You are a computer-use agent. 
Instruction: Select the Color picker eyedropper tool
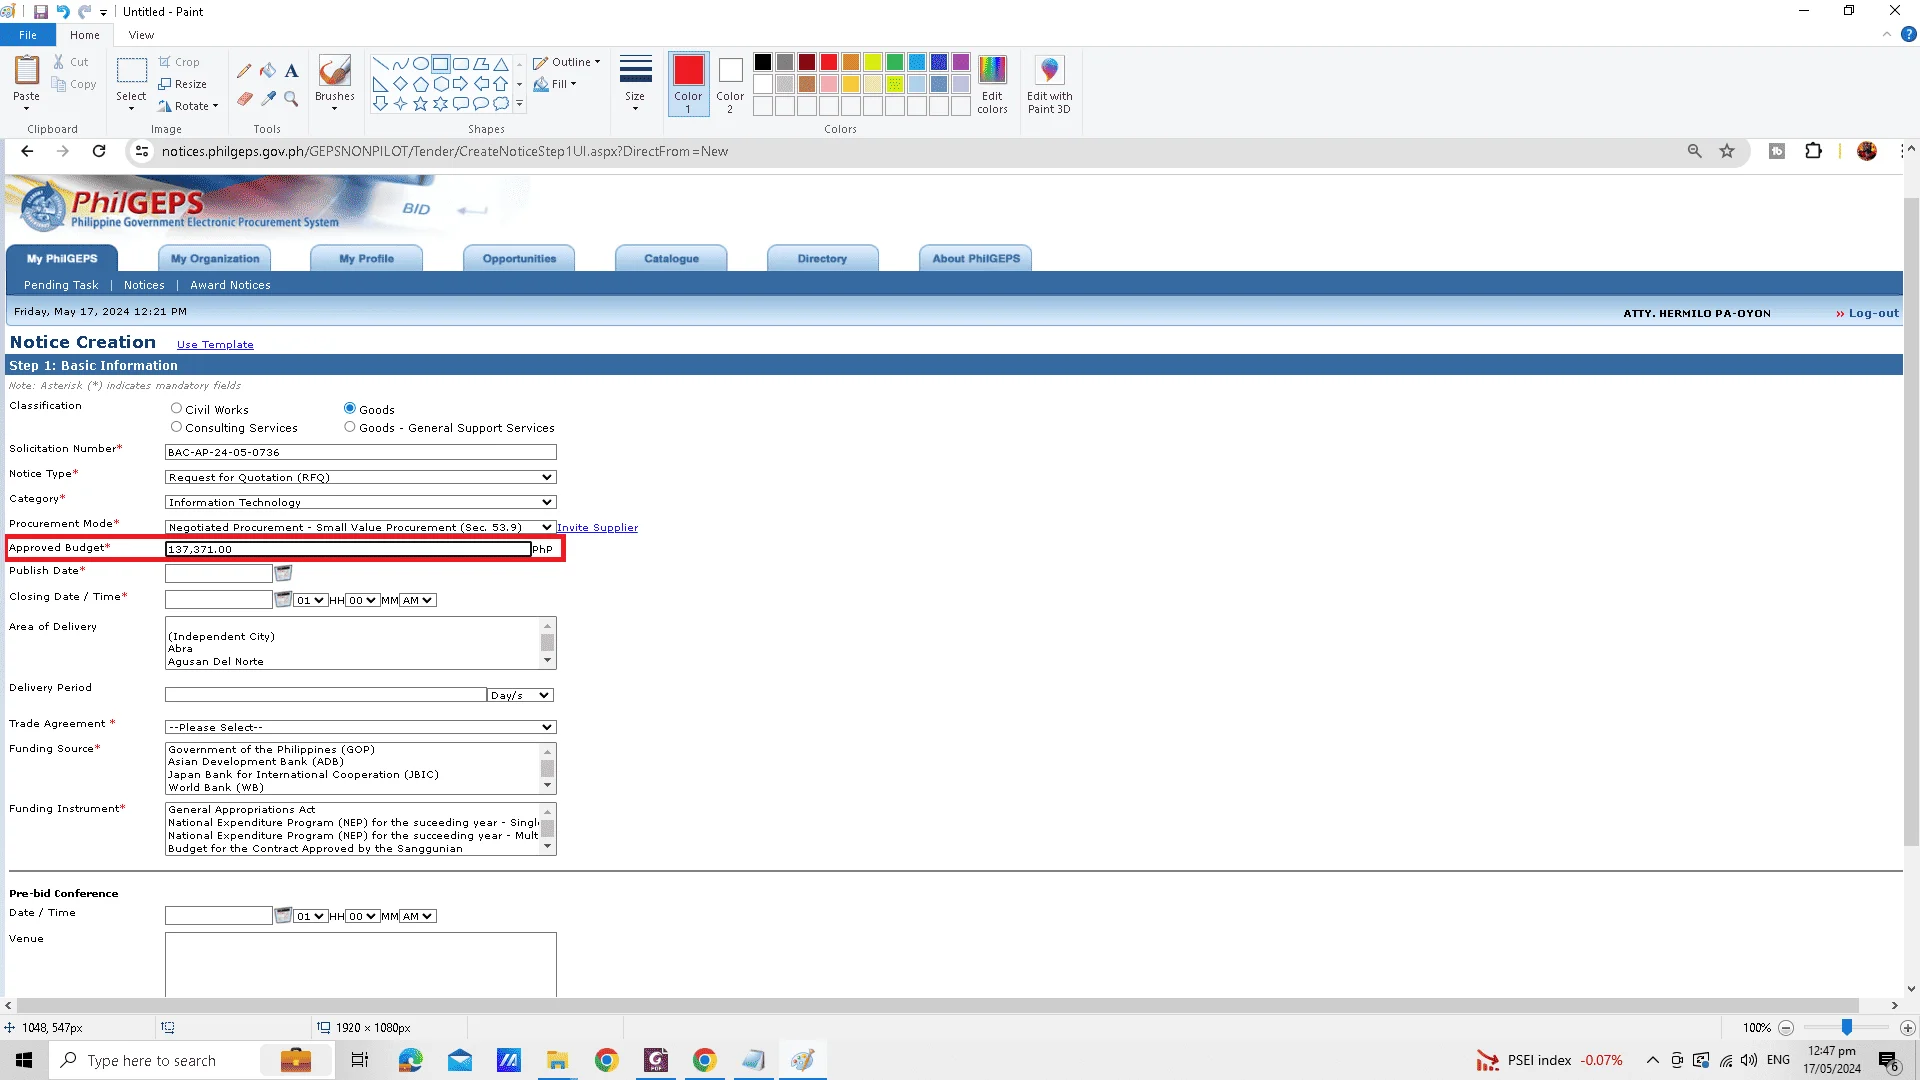[x=268, y=98]
